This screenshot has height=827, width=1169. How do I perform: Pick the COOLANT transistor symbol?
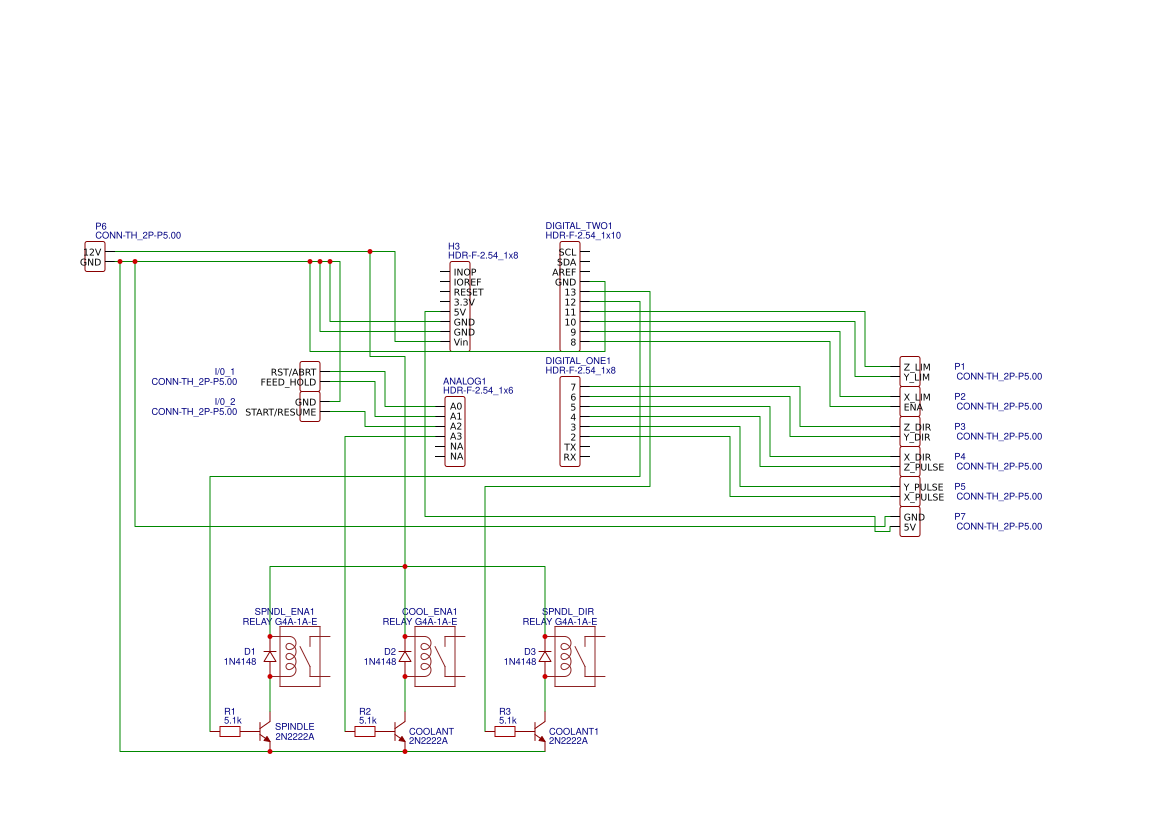point(399,732)
